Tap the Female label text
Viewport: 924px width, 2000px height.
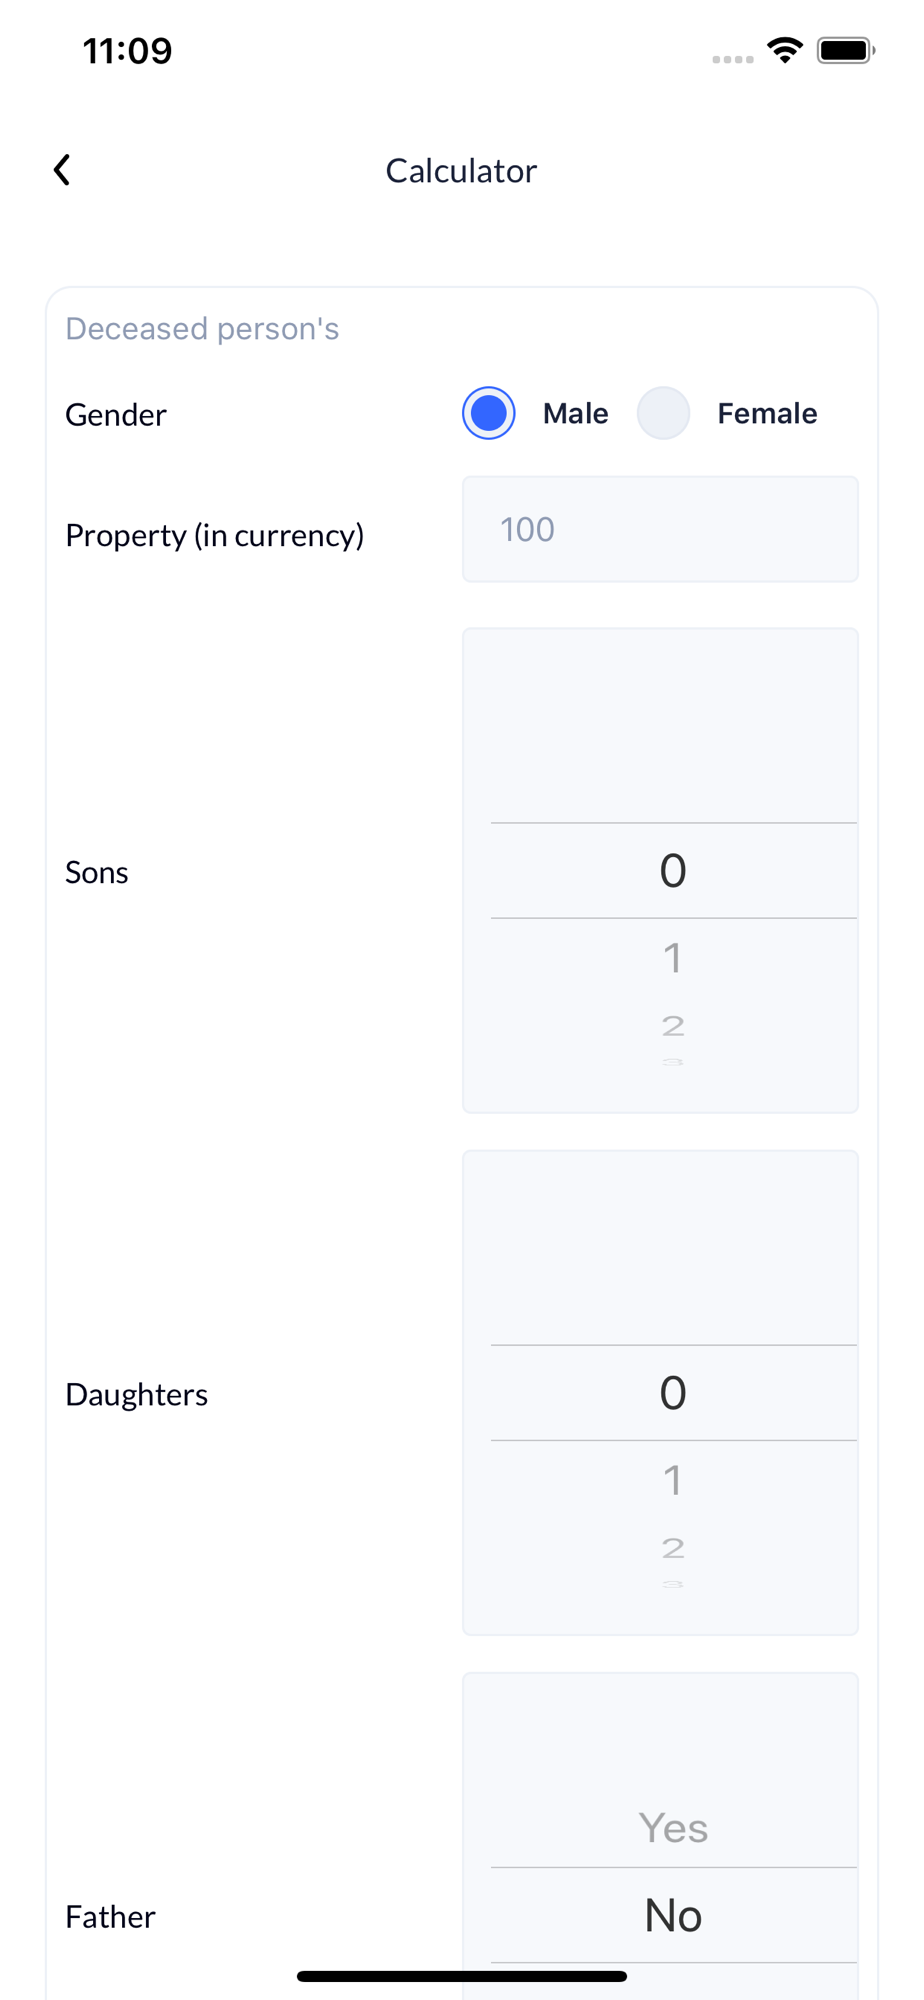coord(767,413)
